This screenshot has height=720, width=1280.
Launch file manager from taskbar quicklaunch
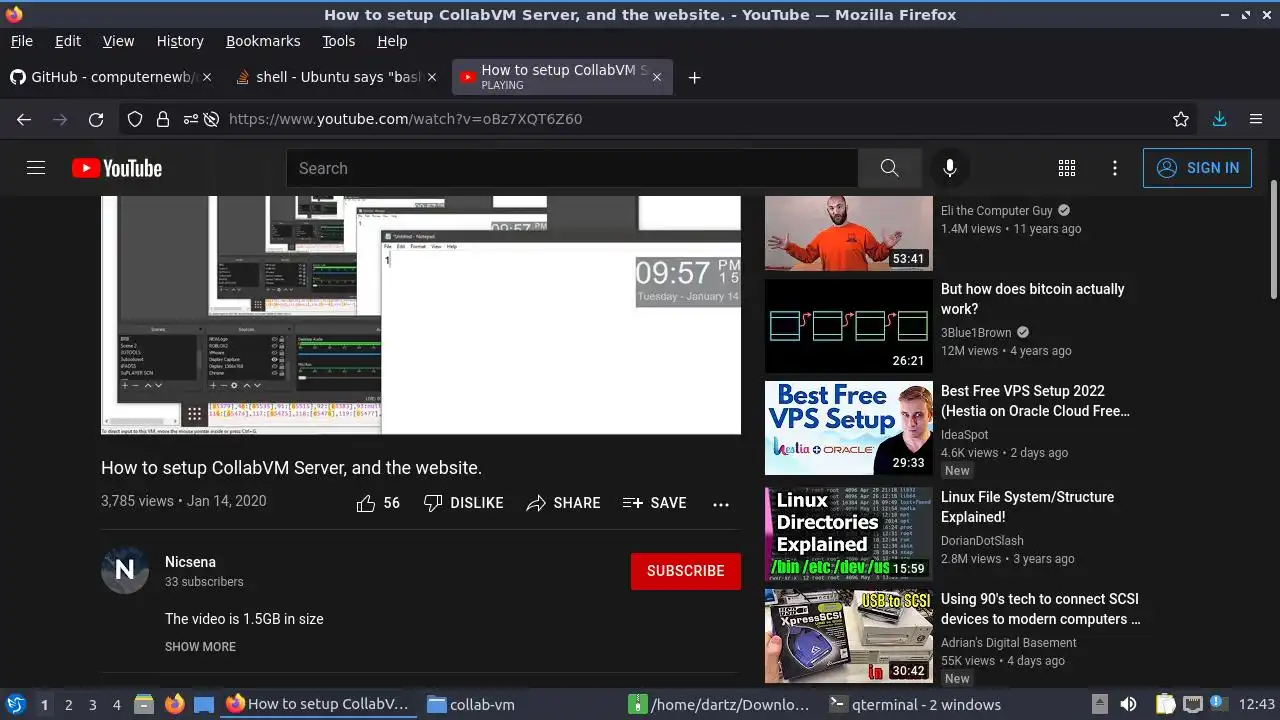144,704
